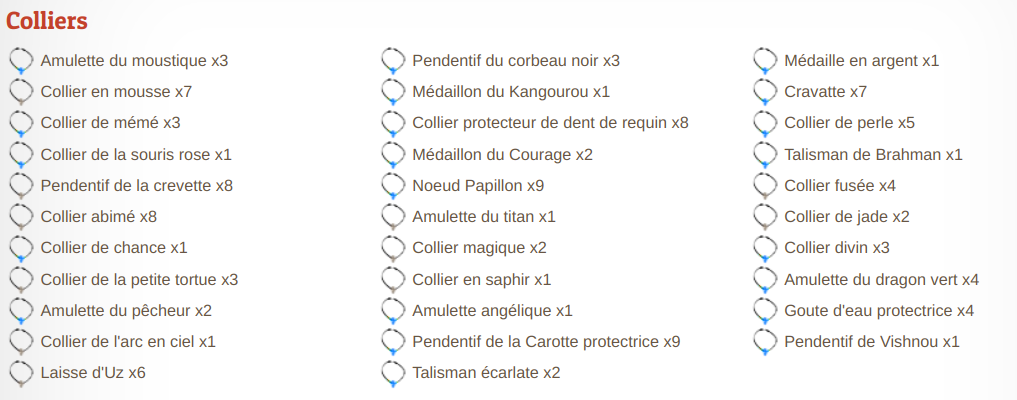Select the icon beside Pendentif de Vishnou
This screenshot has width=1017, height=400.
pyautogui.click(x=765, y=342)
